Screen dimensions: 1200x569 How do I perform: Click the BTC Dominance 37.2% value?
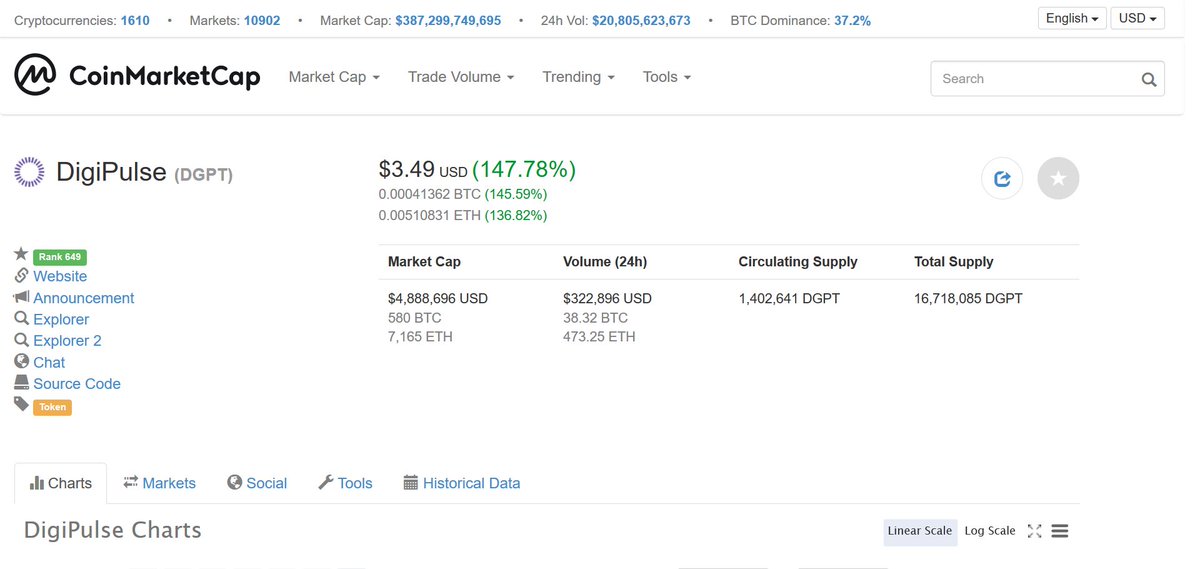coord(852,20)
